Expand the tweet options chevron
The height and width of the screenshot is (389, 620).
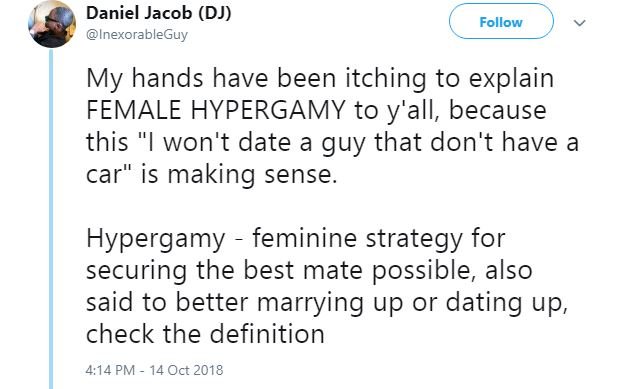click(580, 23)
